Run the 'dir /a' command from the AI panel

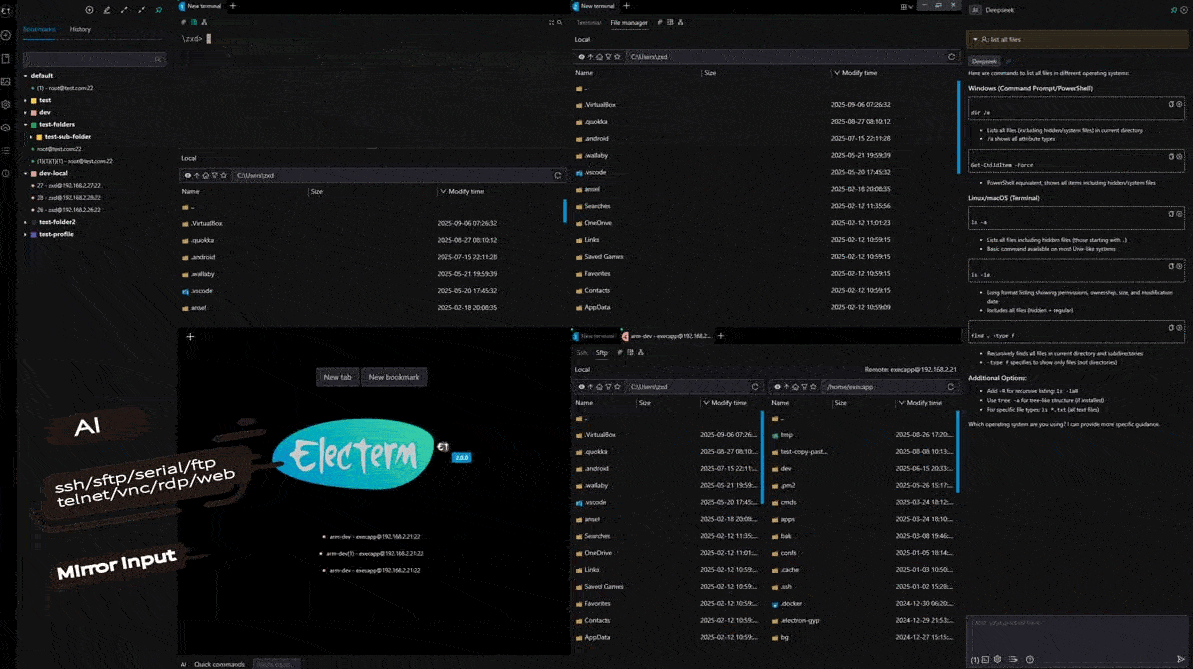pos(1179,104)
